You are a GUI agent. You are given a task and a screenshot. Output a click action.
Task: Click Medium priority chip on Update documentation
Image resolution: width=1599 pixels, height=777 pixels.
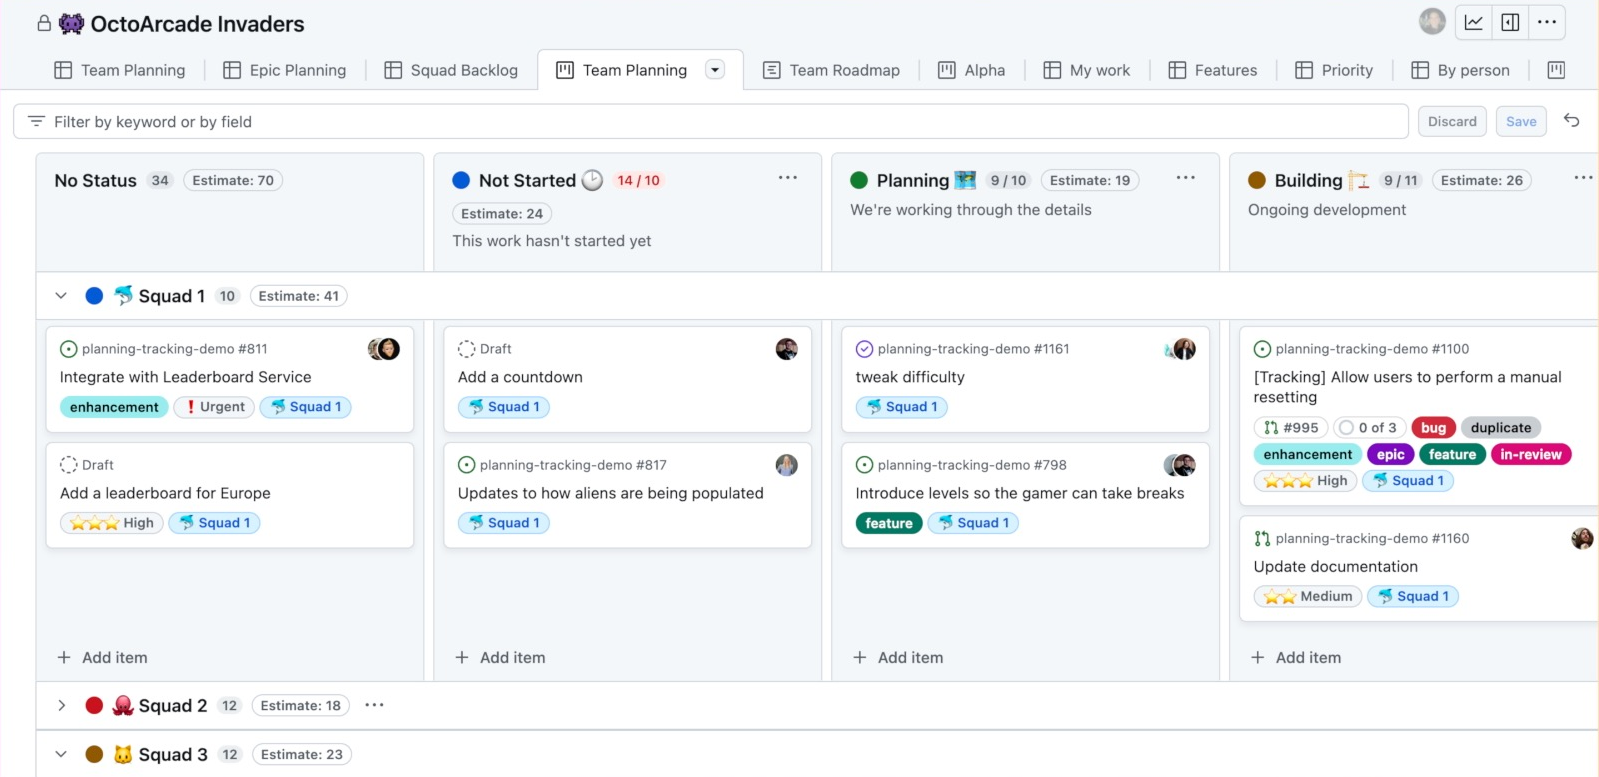coord(1308,596)
